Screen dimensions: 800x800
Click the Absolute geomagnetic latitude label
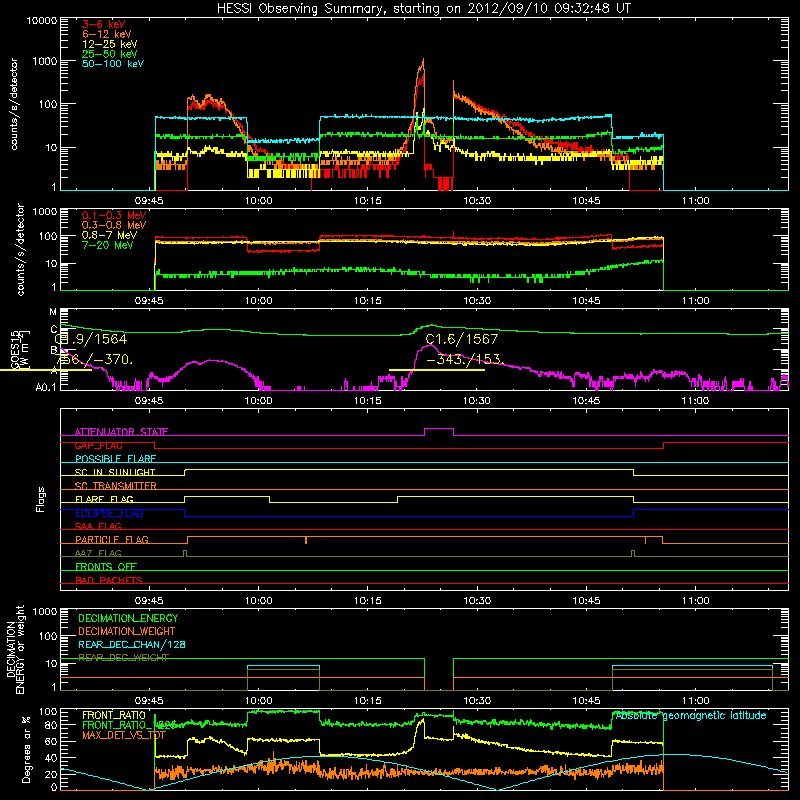click(x=691, y=716)
